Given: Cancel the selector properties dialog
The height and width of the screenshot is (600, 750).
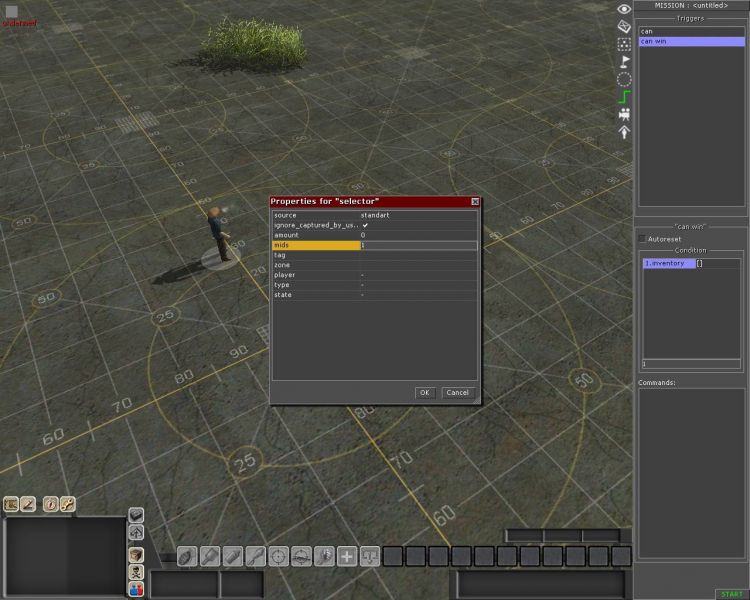Looking at the screenshot, I should click(458, 393).
